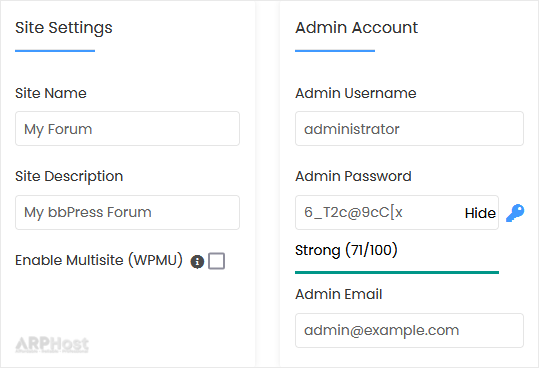Select the Admin Email input field
The height and width of the screenshot is (368, 539).
[409, 330]
